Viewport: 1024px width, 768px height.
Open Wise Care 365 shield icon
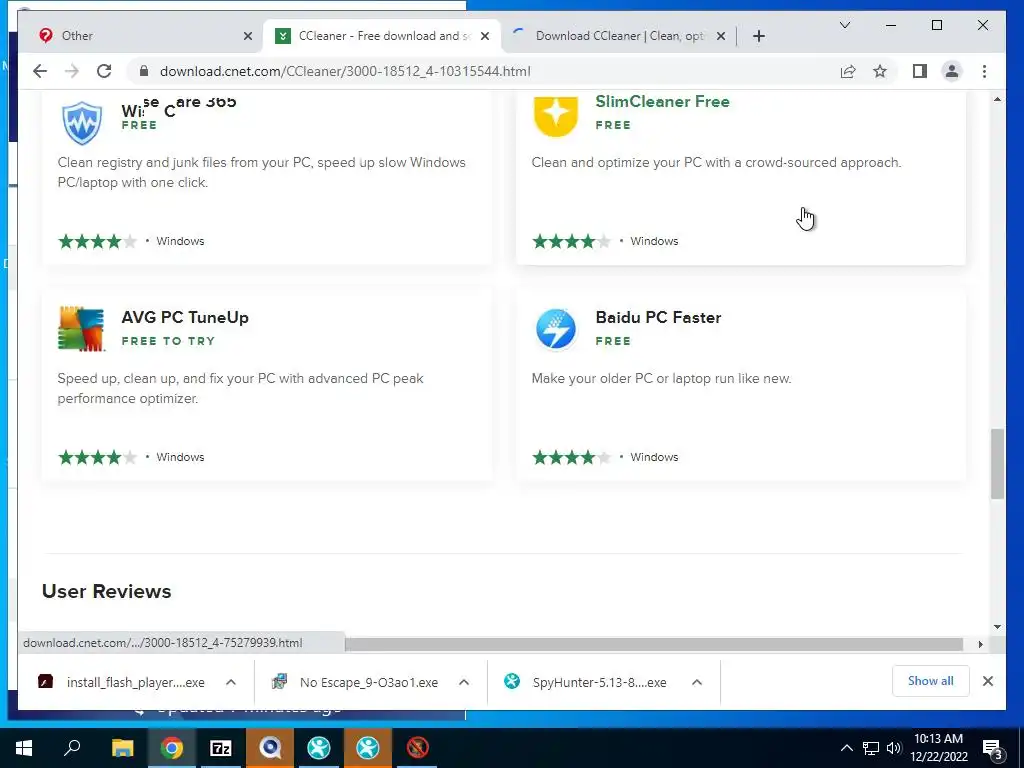pos(82,121)
